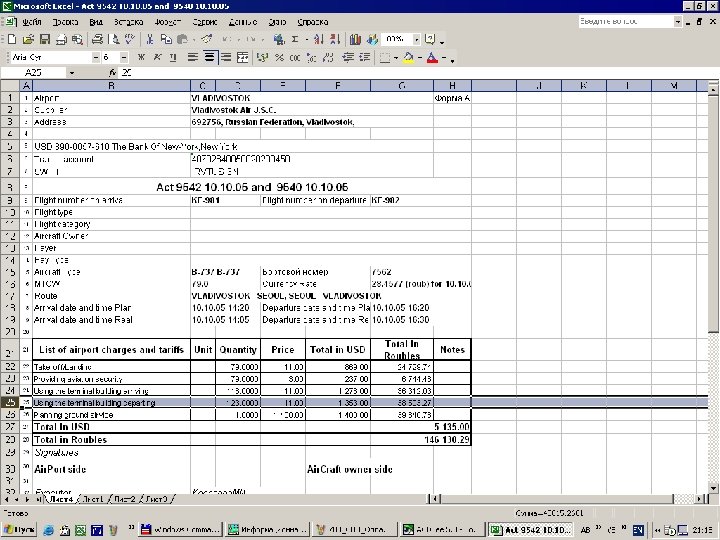720x540 pixels.
Task: Select row 27 header
Action: pos(10,427)
